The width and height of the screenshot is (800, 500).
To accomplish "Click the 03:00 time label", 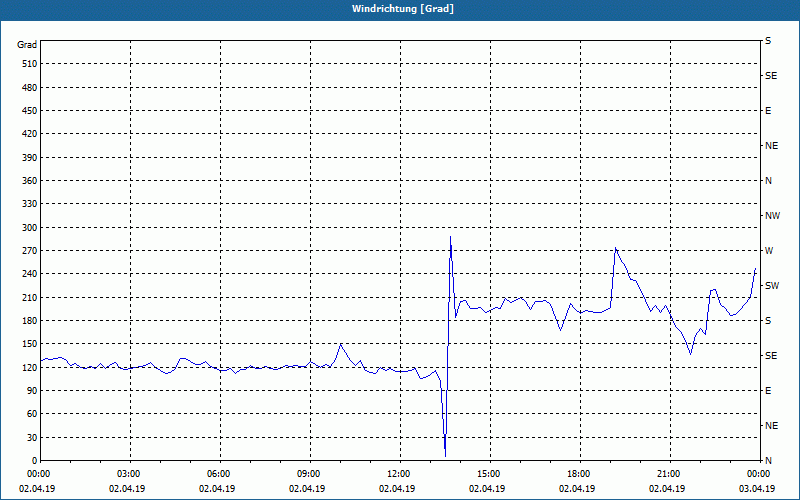I will pyautogui.click(x=127, y=474).
